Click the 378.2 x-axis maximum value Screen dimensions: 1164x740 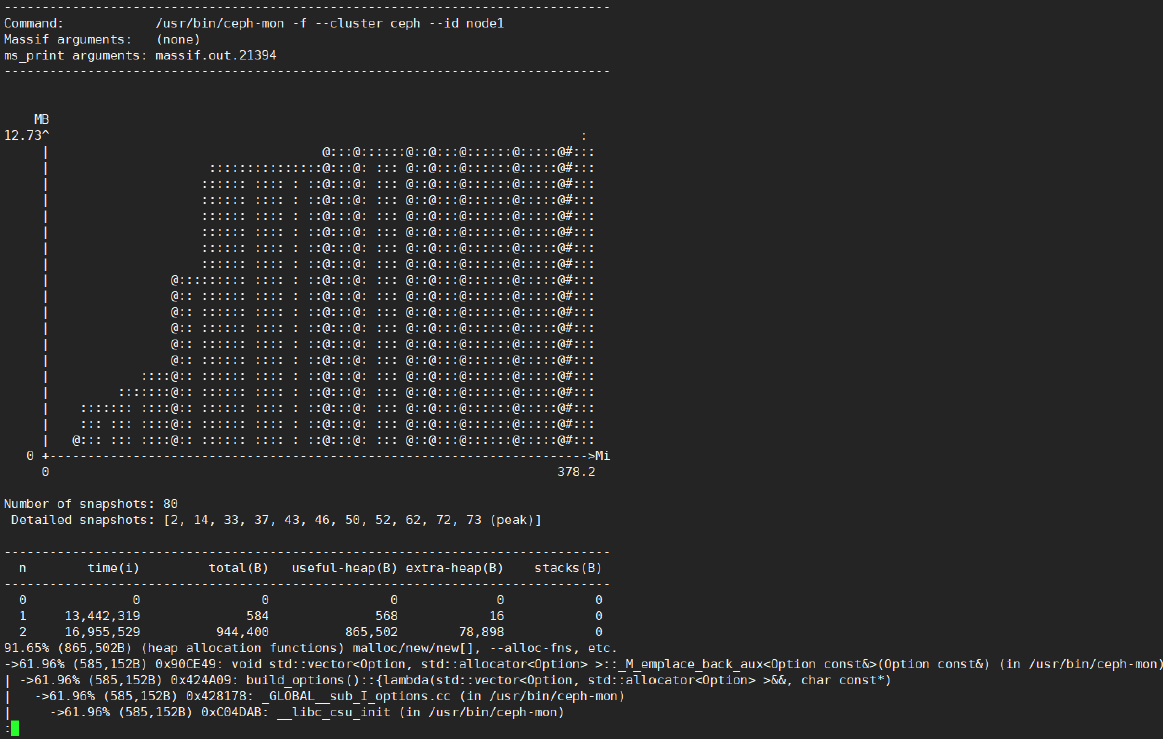(577, 472)
